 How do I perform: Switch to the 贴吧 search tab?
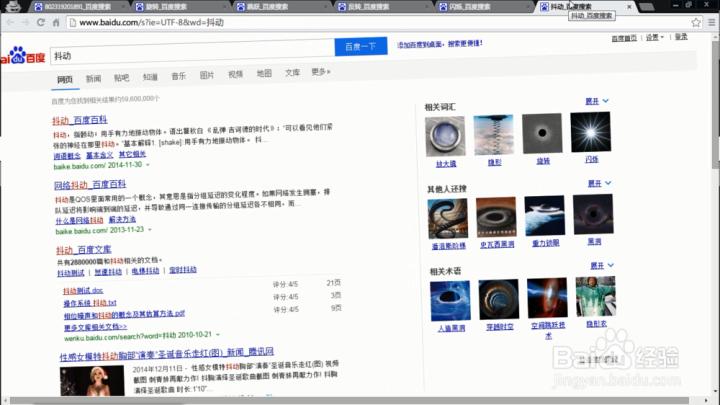coord(122,78)
